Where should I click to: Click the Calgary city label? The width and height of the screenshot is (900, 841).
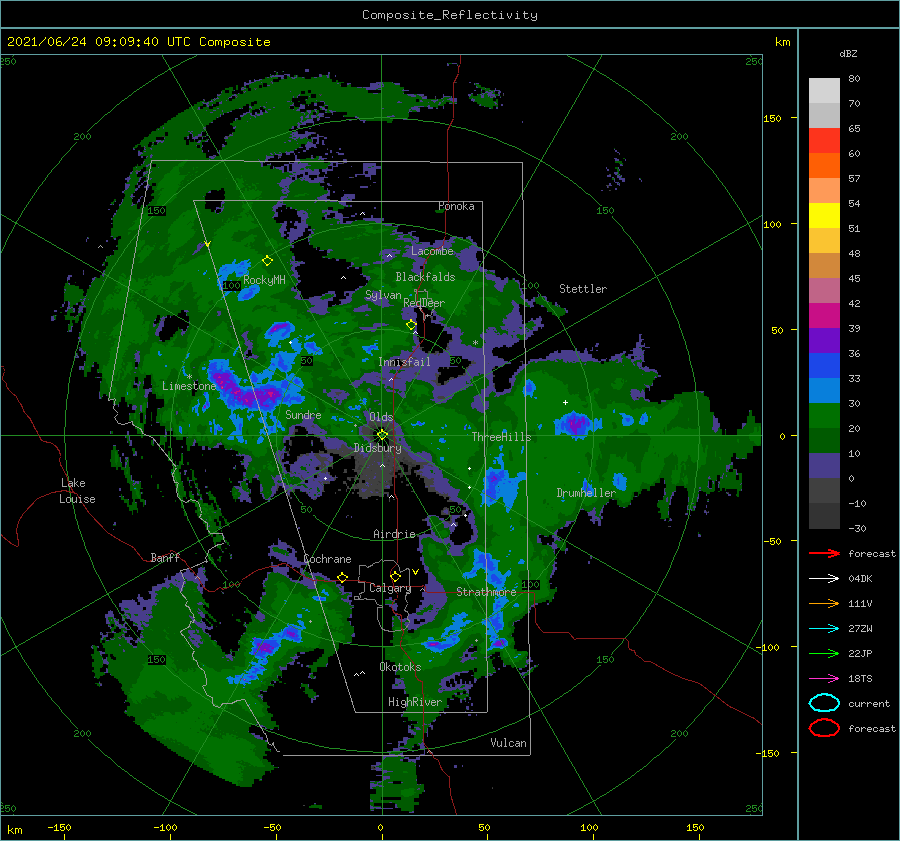click(390, 588)
